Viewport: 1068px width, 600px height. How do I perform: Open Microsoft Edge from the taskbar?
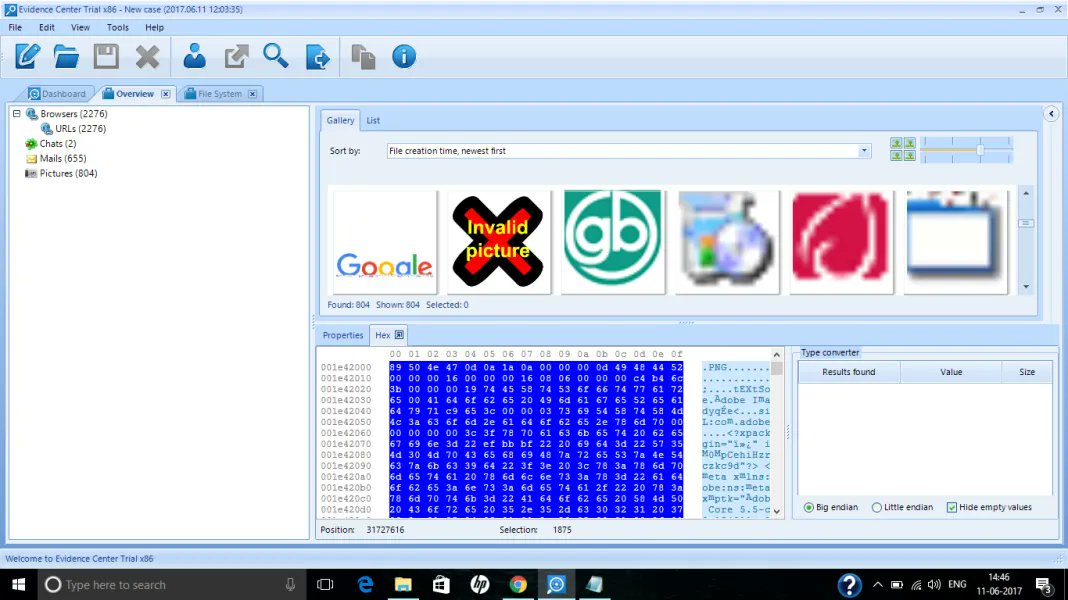(366, 584)
